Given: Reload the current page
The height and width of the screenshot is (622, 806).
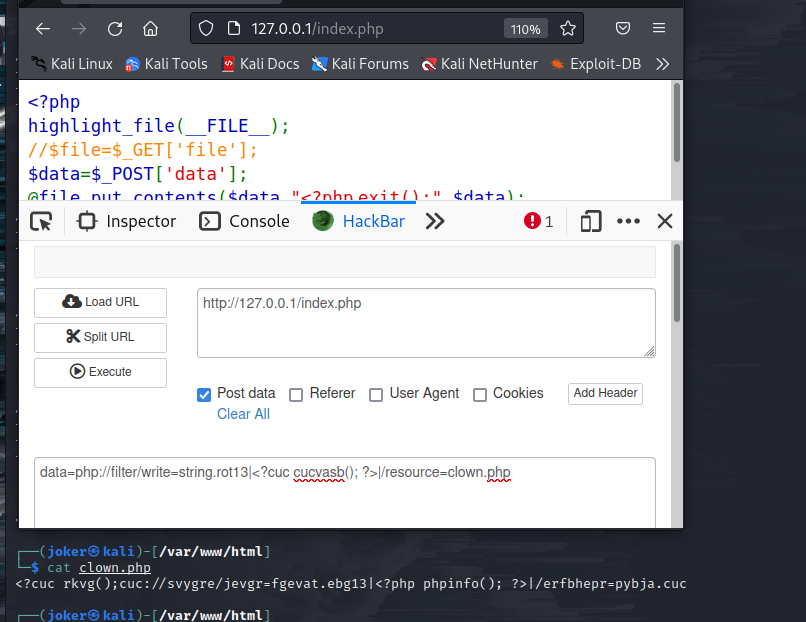Looking at the screenshot, I should [x=115, y=29].
